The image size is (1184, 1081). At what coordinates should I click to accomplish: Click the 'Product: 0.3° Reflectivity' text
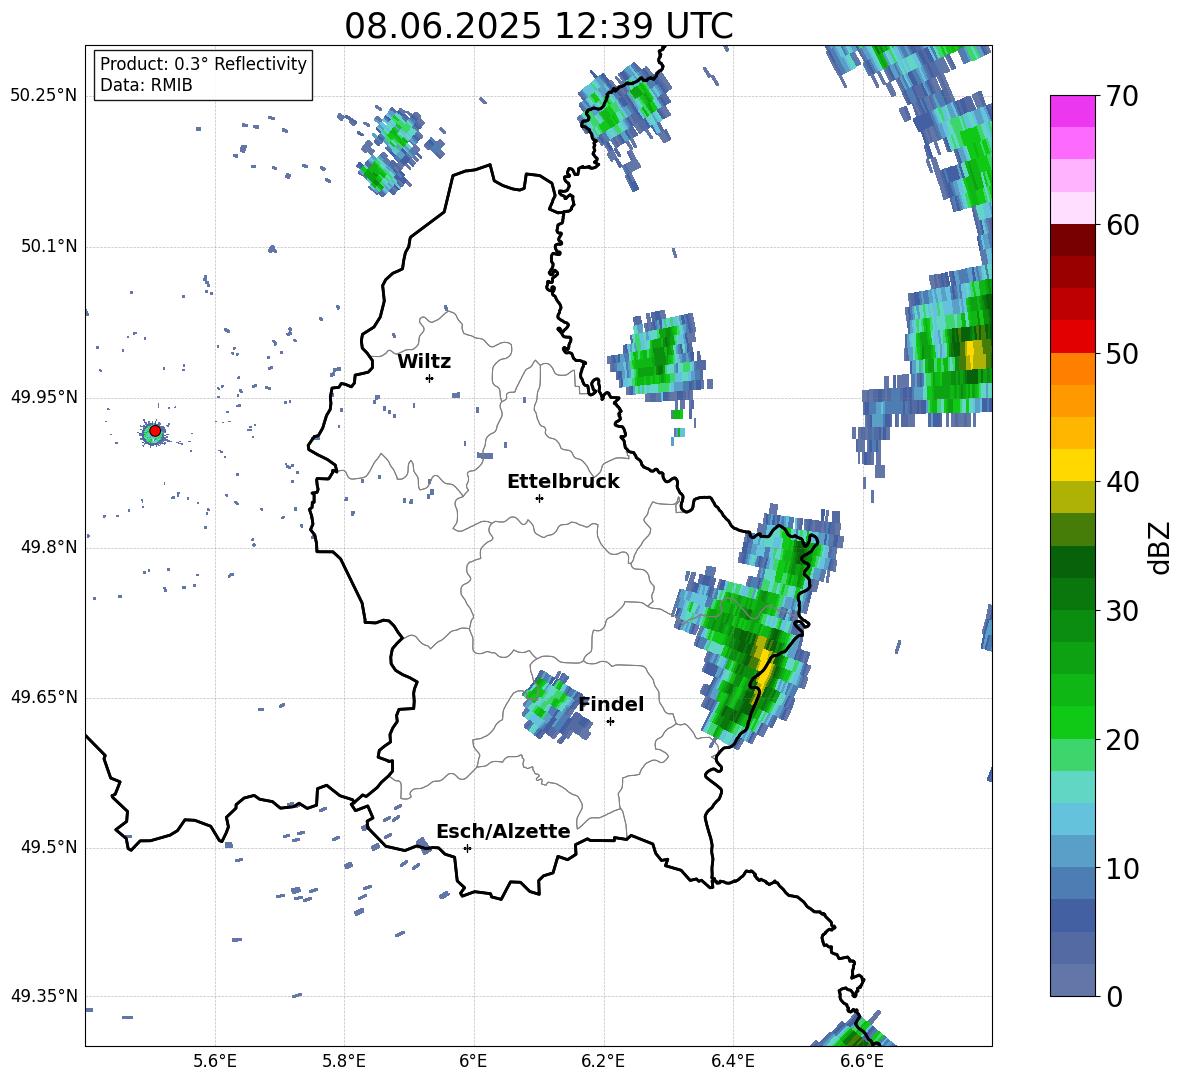(x=203, y=63)
